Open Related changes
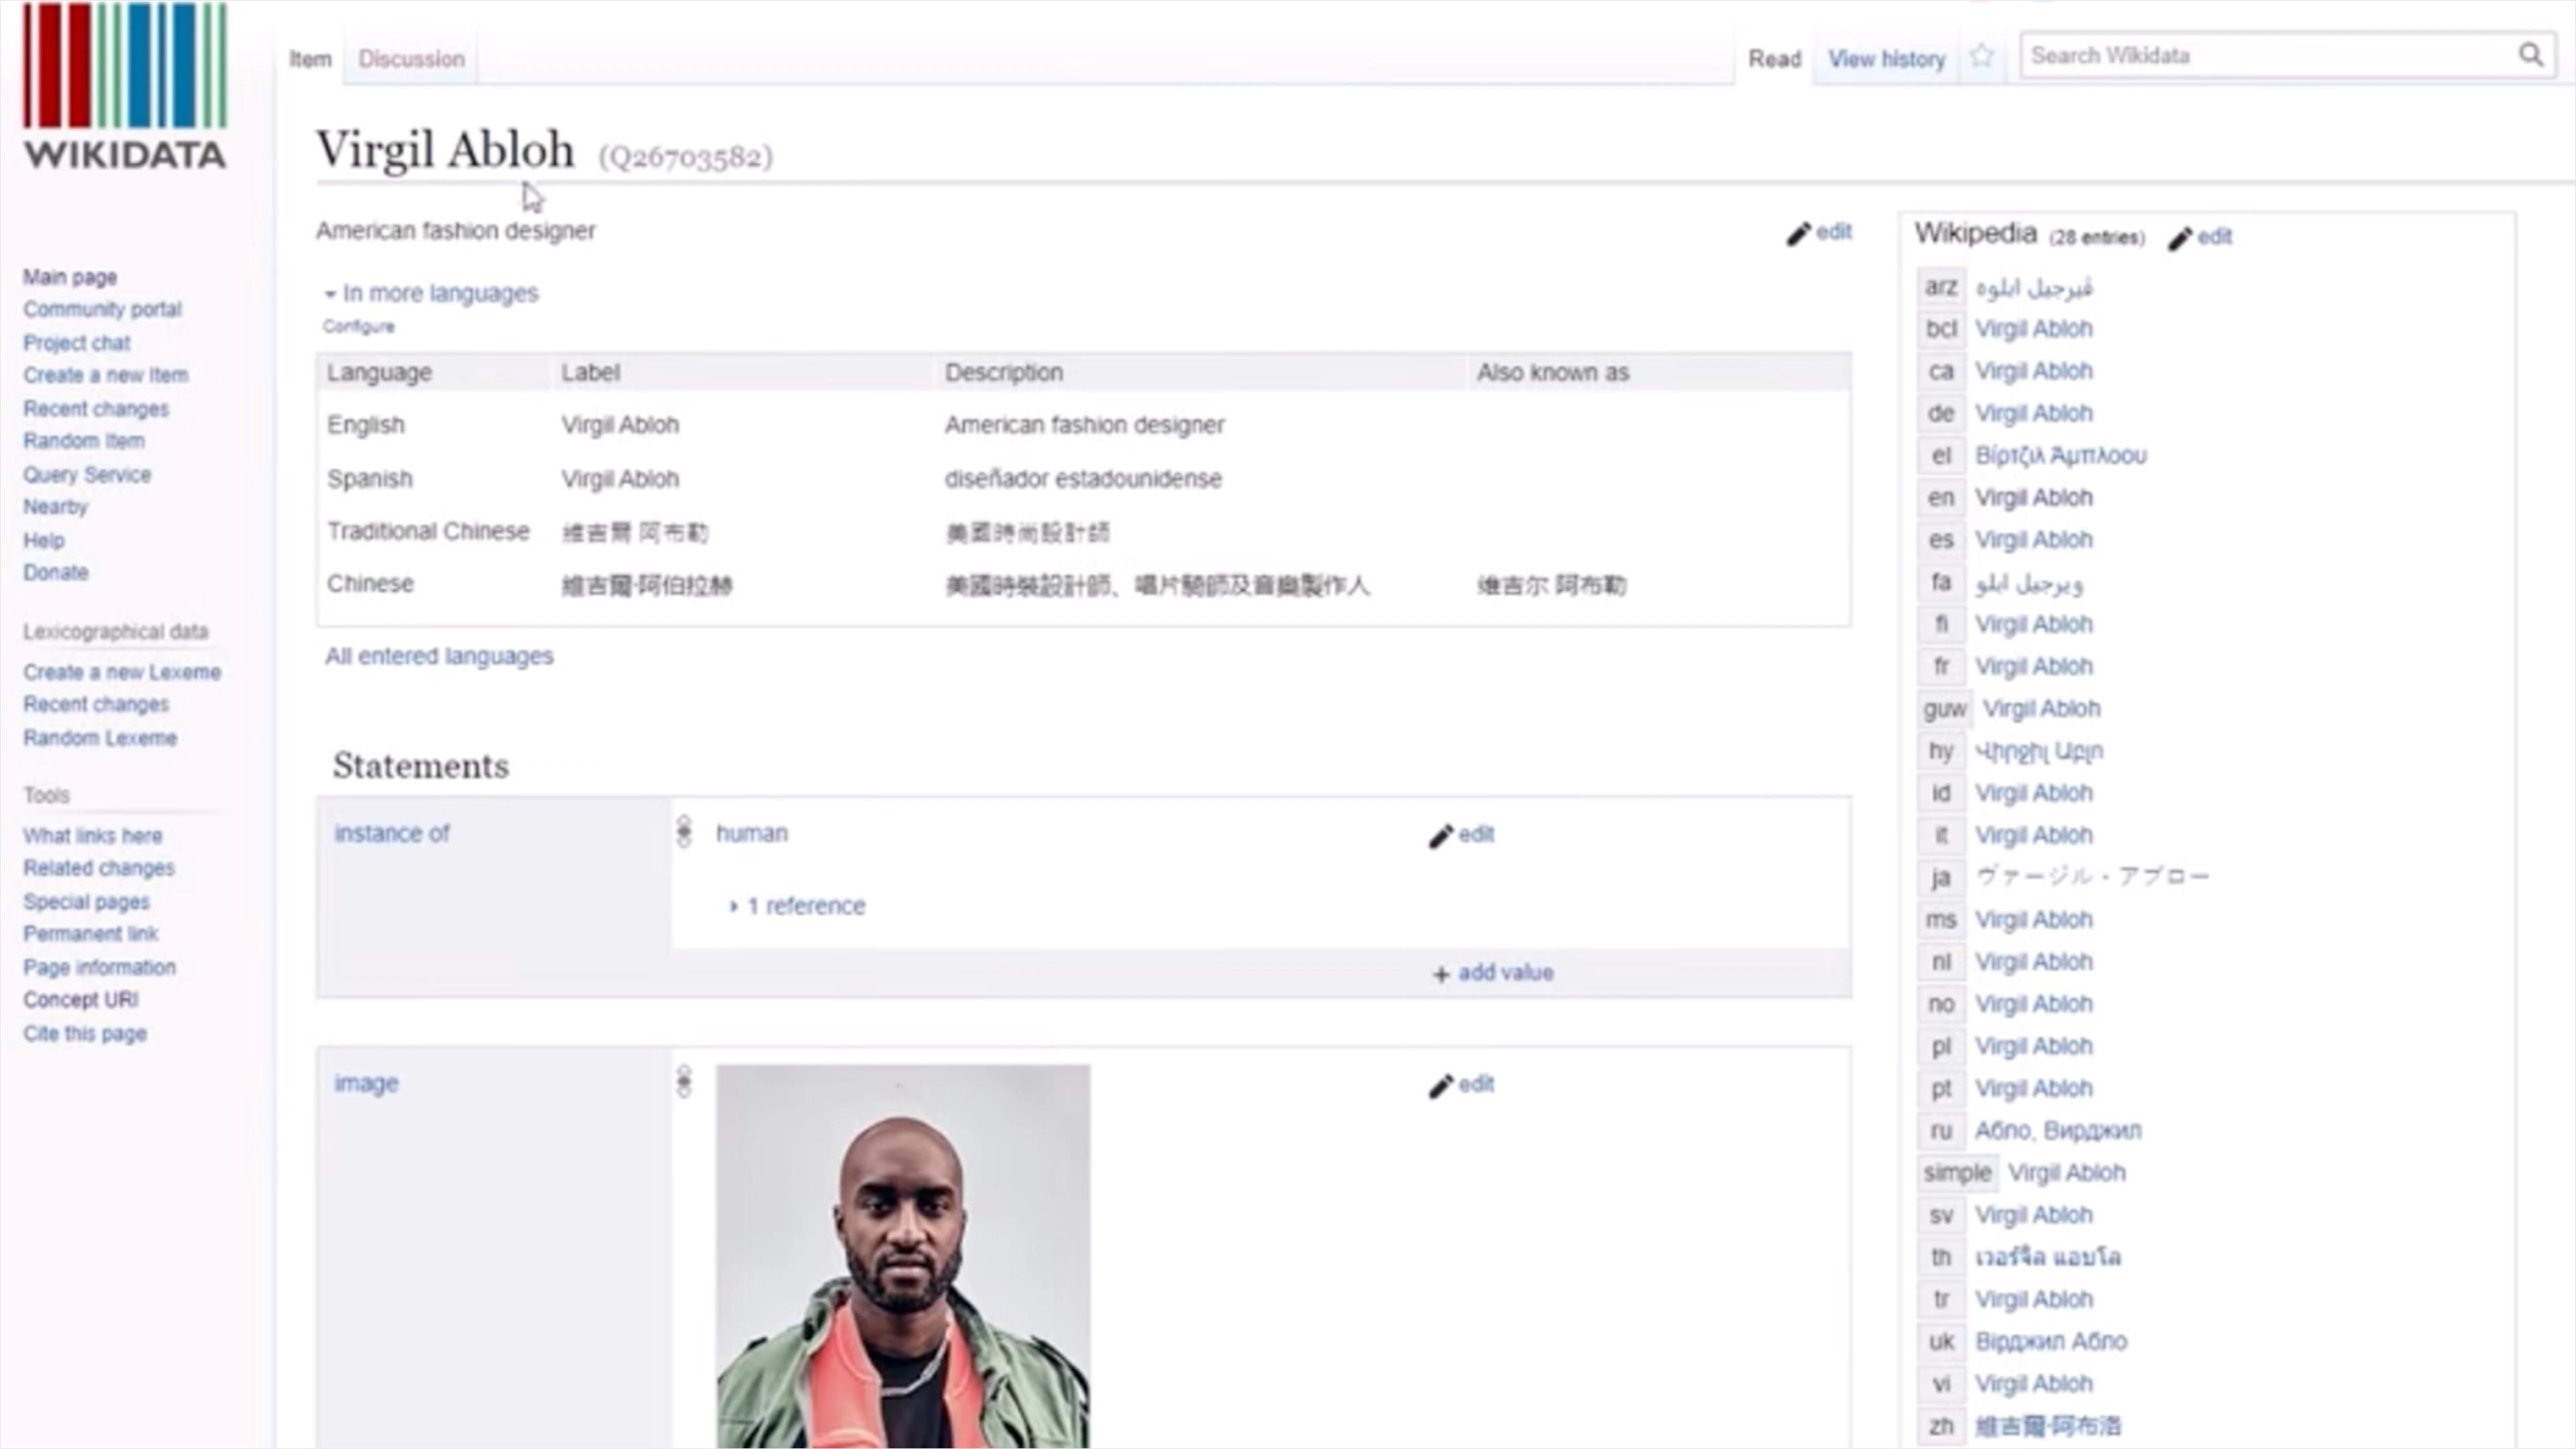 coord(98,868)
